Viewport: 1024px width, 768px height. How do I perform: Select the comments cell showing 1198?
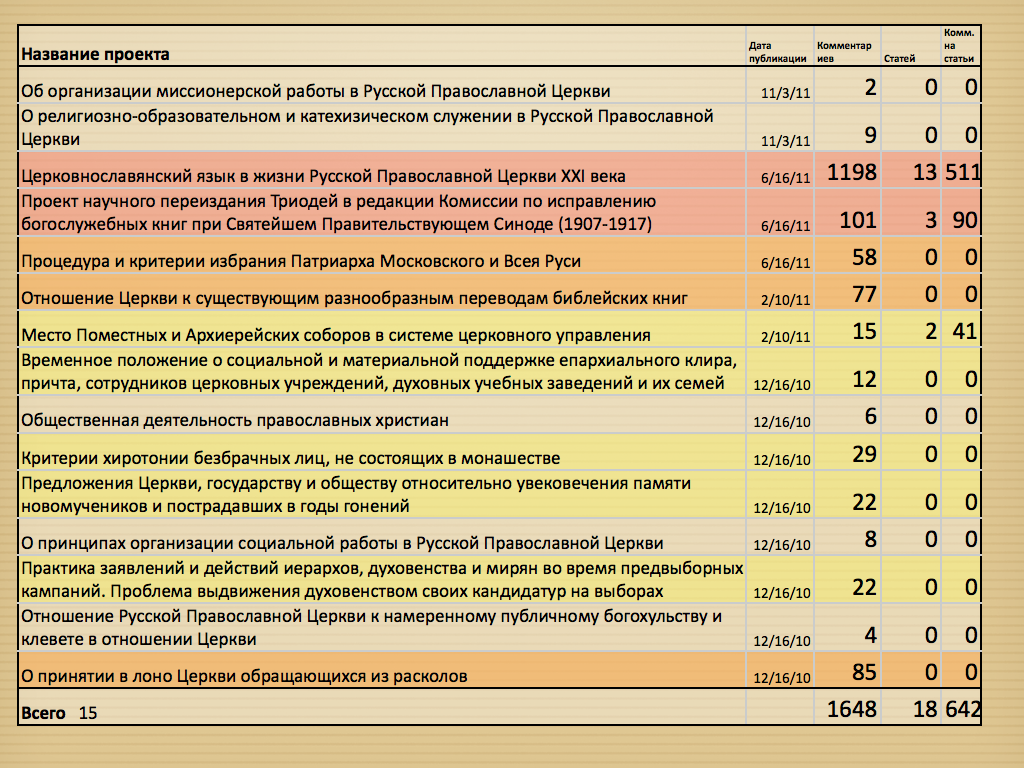click(852, 174)
